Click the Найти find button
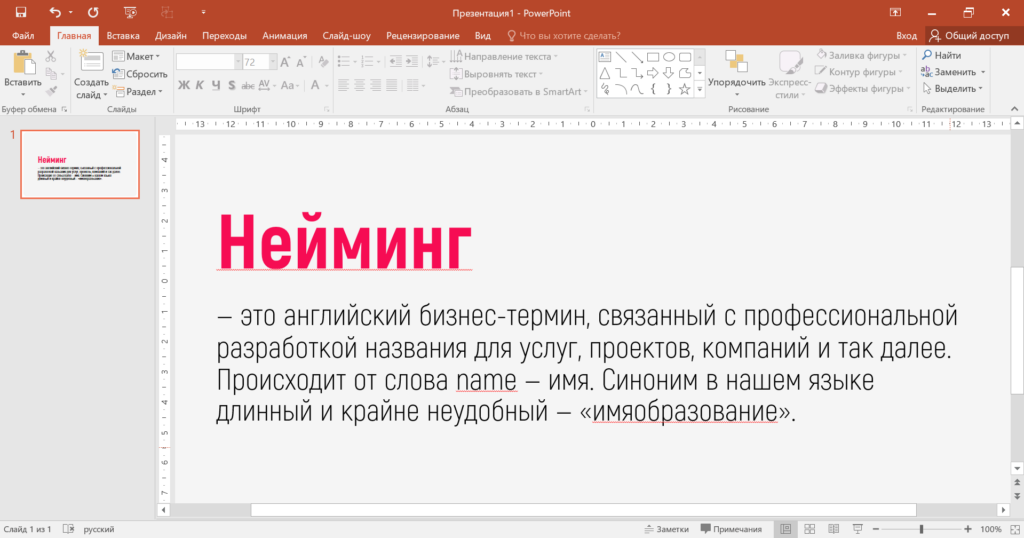The image size is (1024, 538). 941,55
